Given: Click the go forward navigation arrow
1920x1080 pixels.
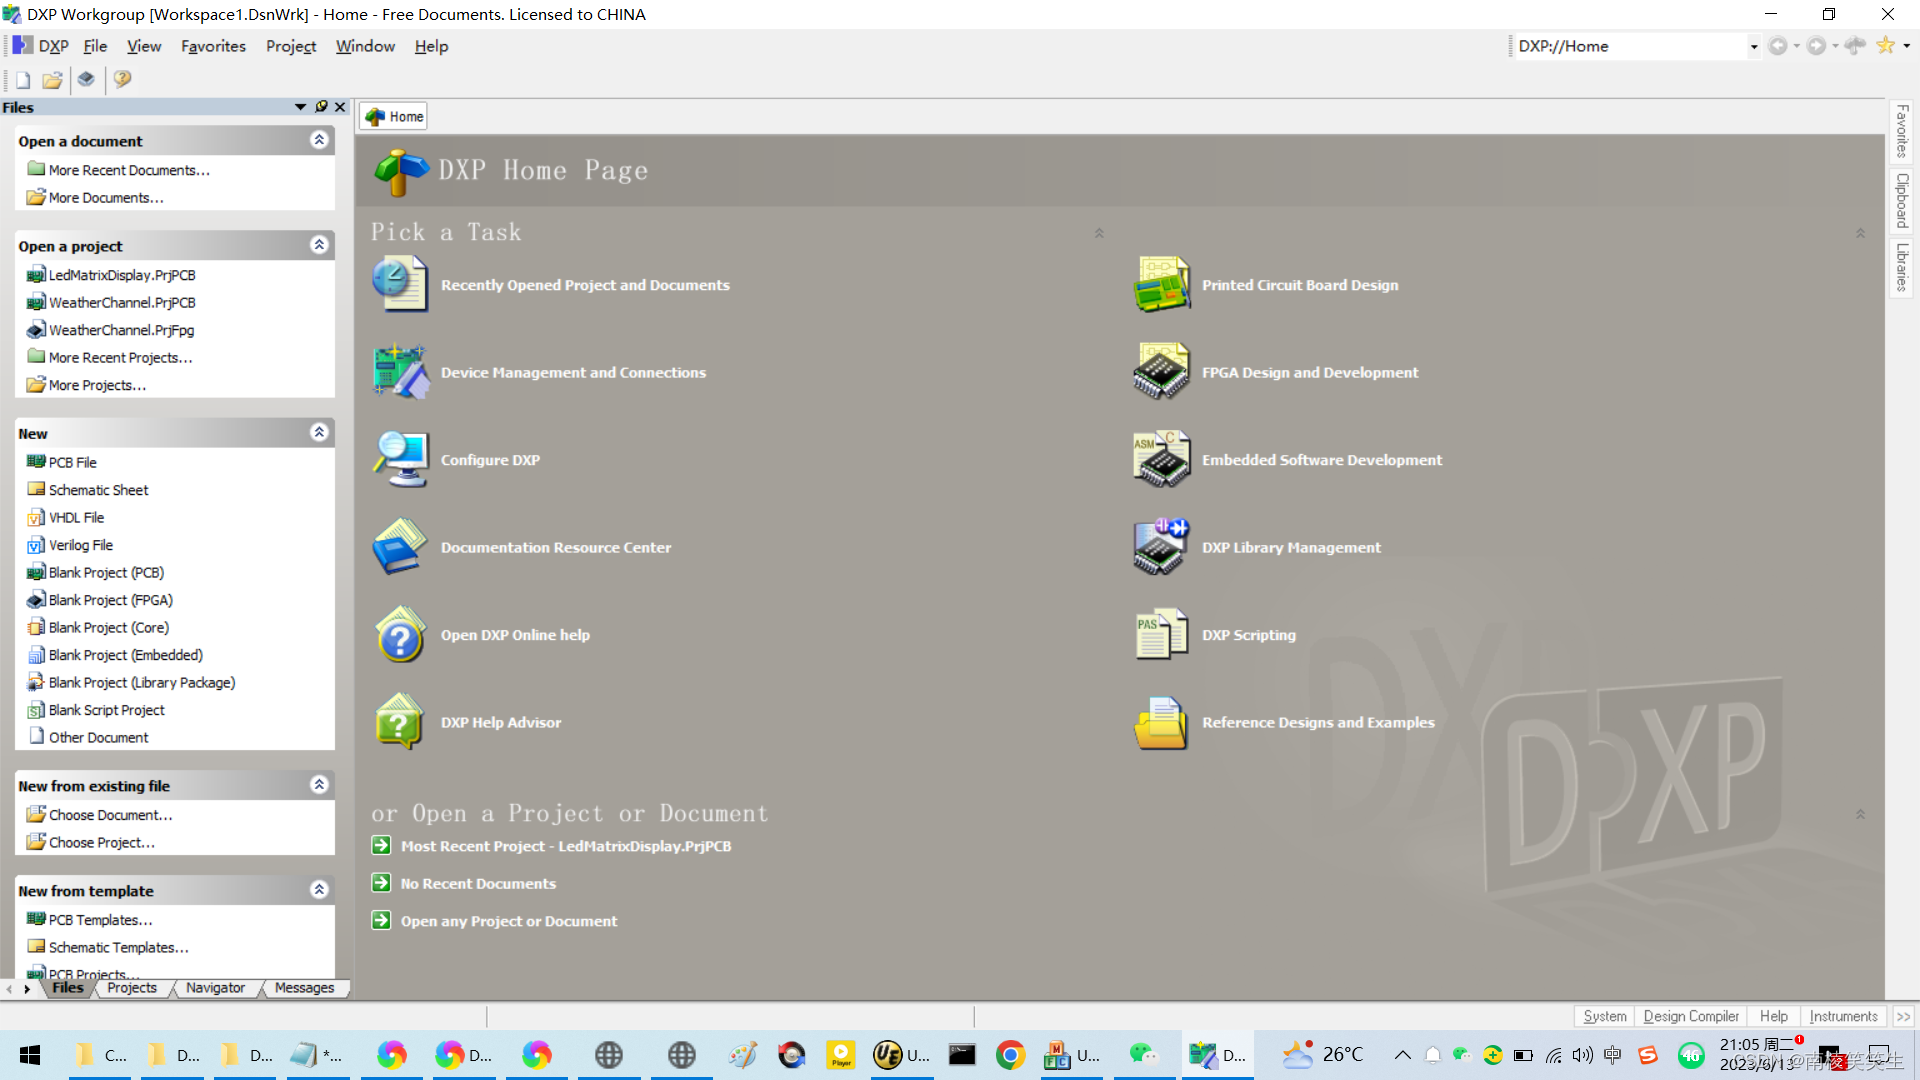Looking at the screenshot, I should [1816, 46].
